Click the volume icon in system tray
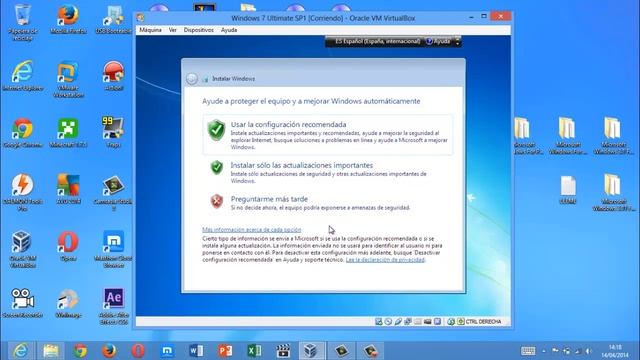The image size is (640, 360). point(588,351)
